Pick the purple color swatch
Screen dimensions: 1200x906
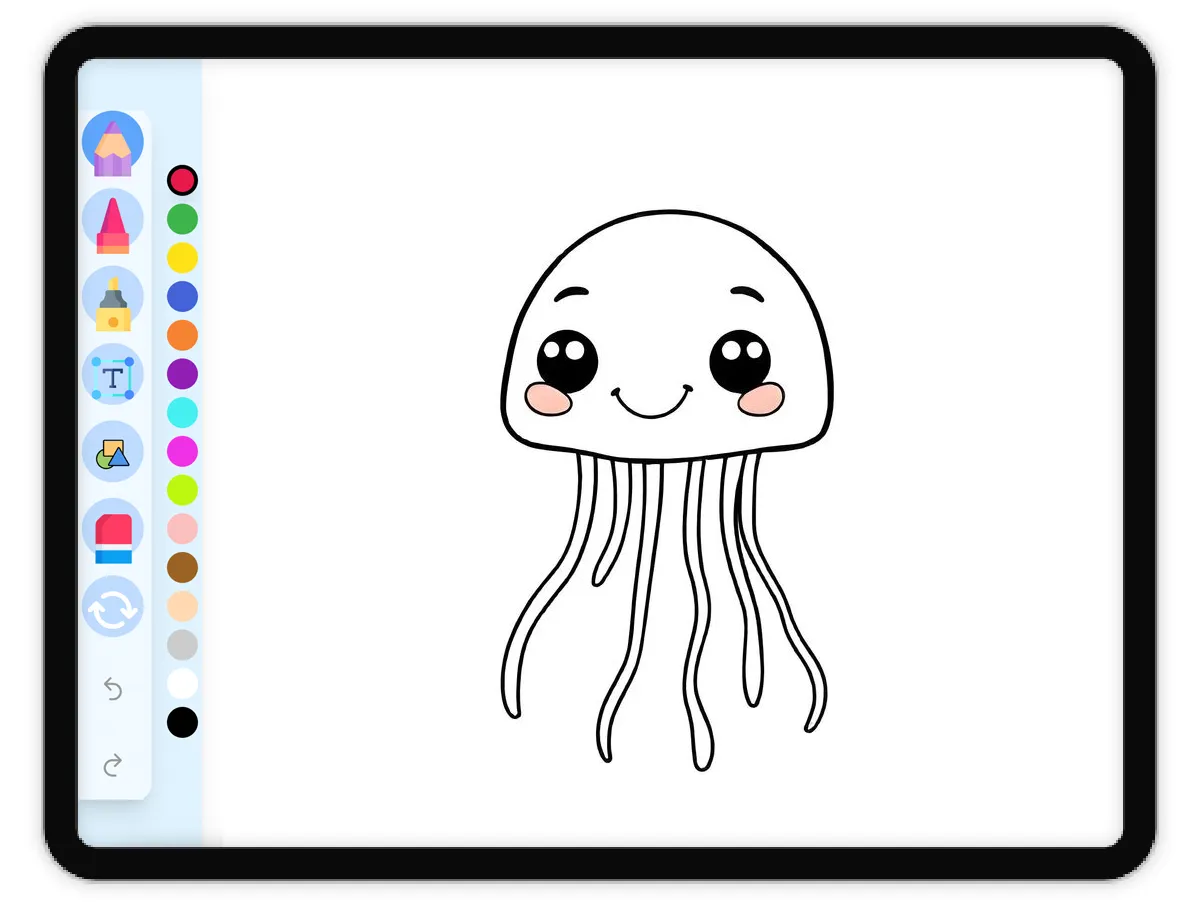(x=182, y=374)
